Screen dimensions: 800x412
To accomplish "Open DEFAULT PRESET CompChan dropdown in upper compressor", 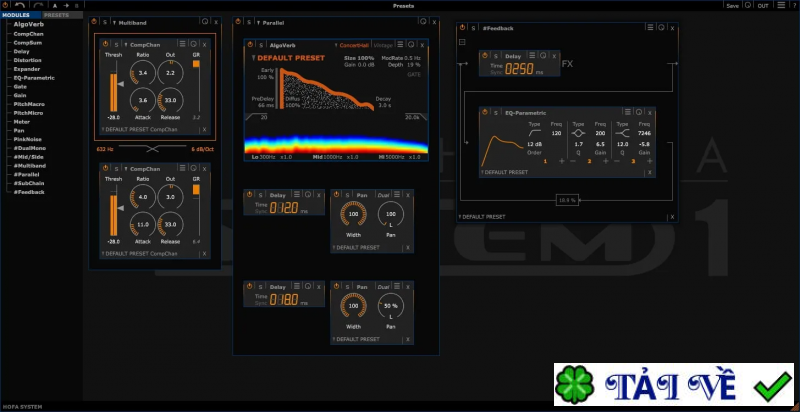I will click(x=139, y=130).
